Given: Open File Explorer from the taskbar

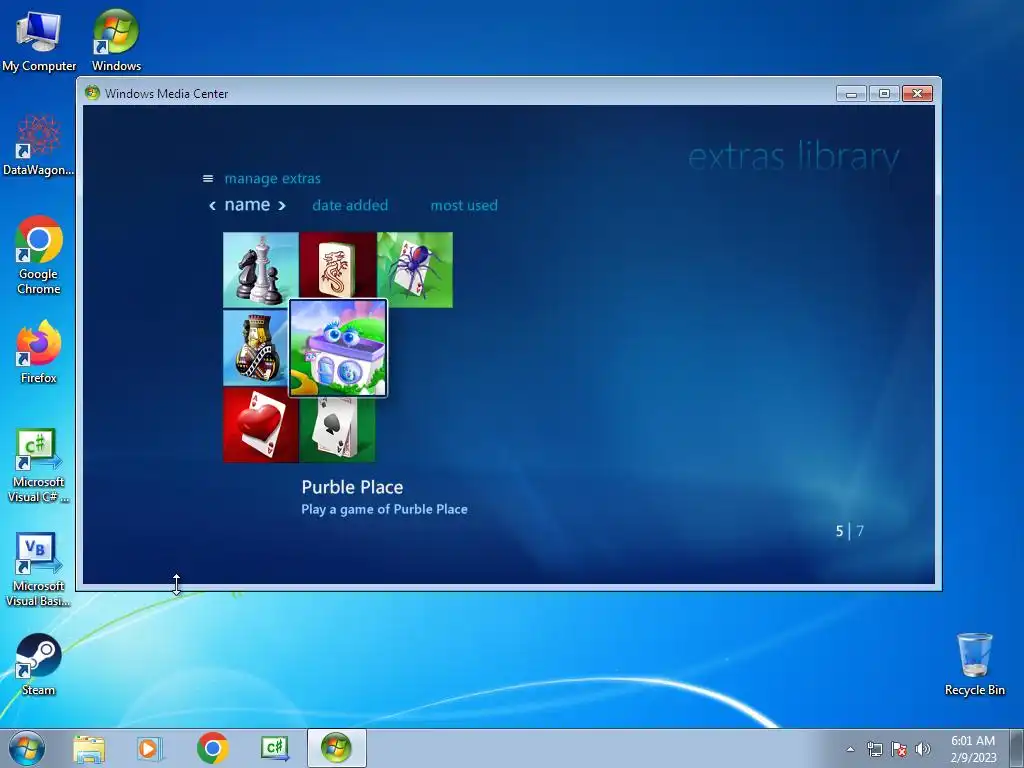Looking at the screenshot, I should coord(89,749).
